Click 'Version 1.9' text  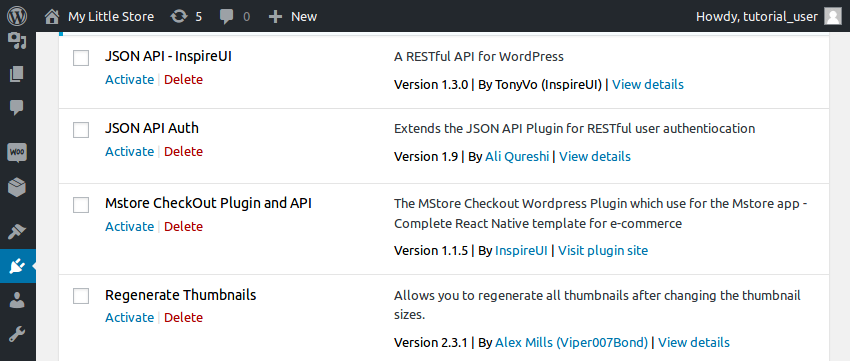[426, 157]
